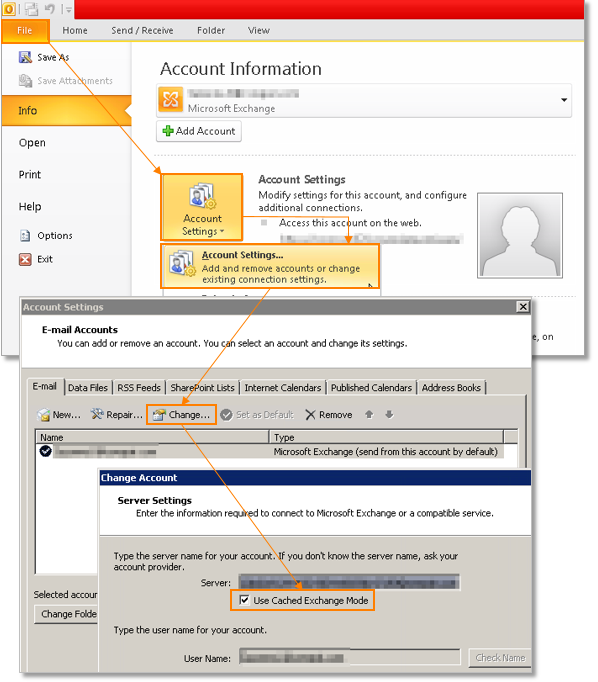This screenshot has height=682, width=598.
Task: Open the Customize Quick Access Toolbar arrow
Action: click(68, 9)
